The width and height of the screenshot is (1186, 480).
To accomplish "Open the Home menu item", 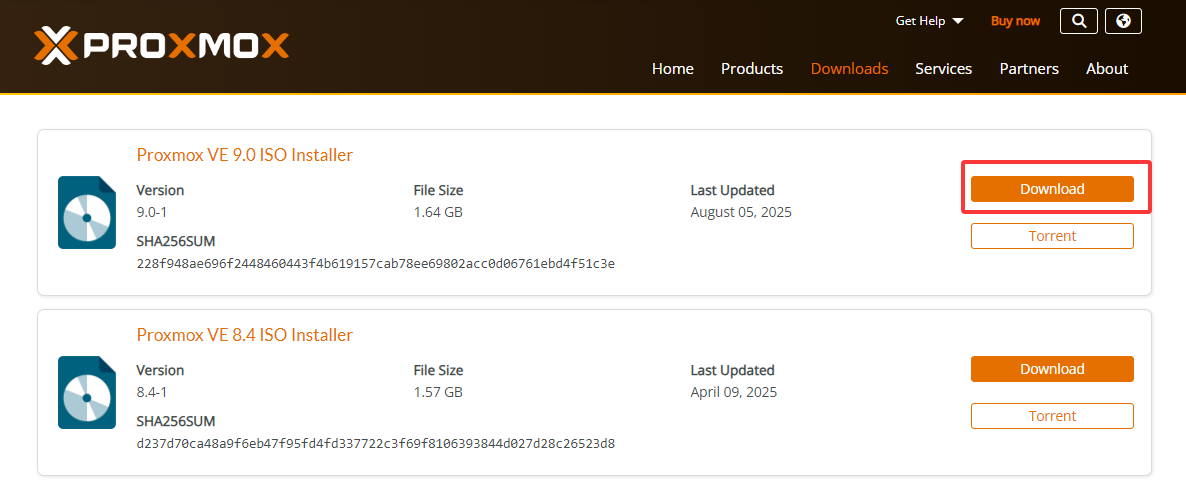I will 672,69.
